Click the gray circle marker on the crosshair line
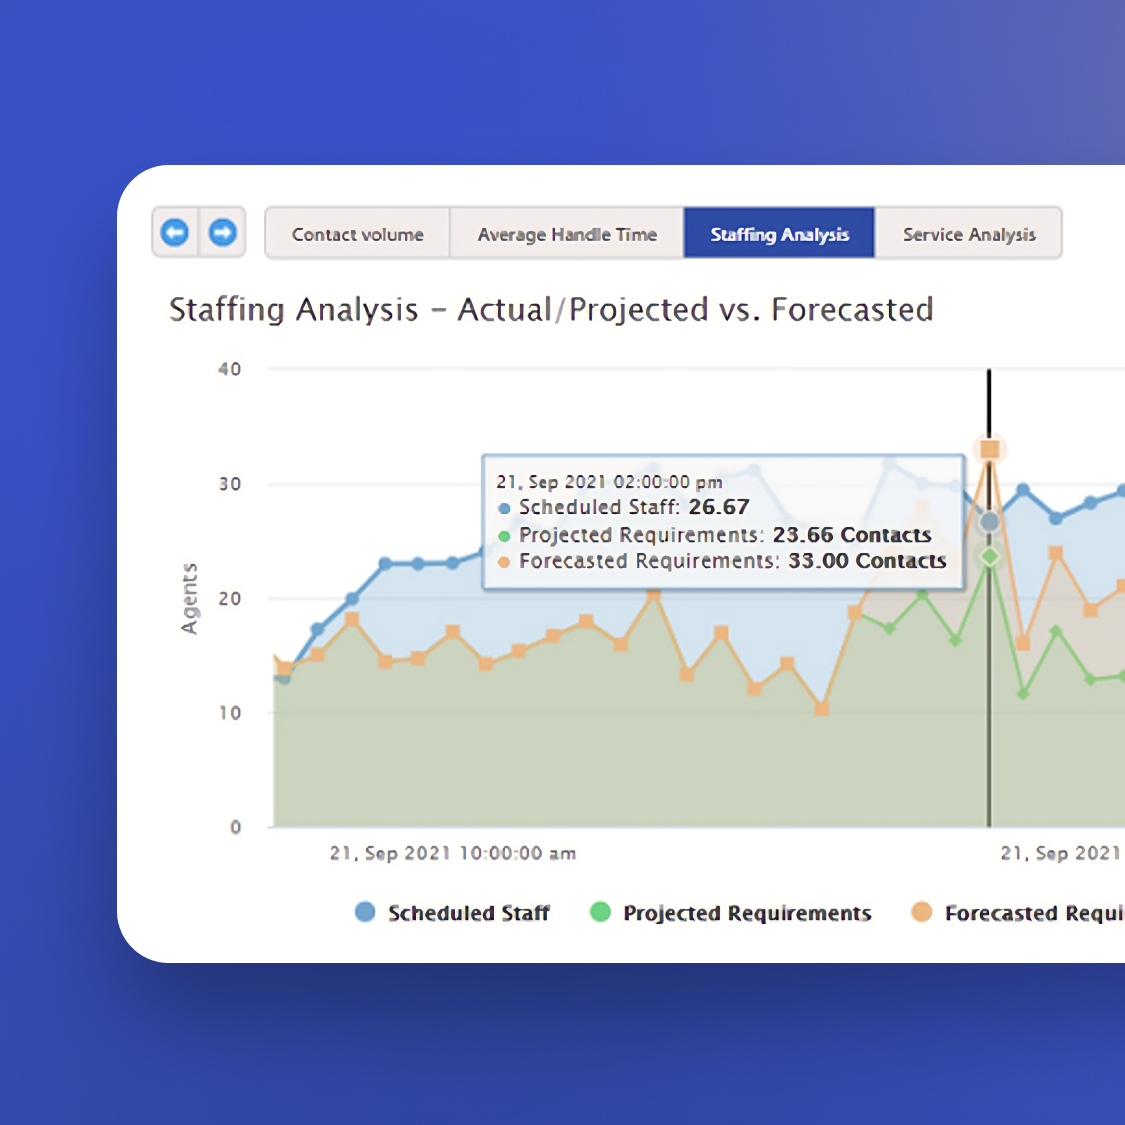Screen dimensions: 1125x1125 [x=989, y=519]
